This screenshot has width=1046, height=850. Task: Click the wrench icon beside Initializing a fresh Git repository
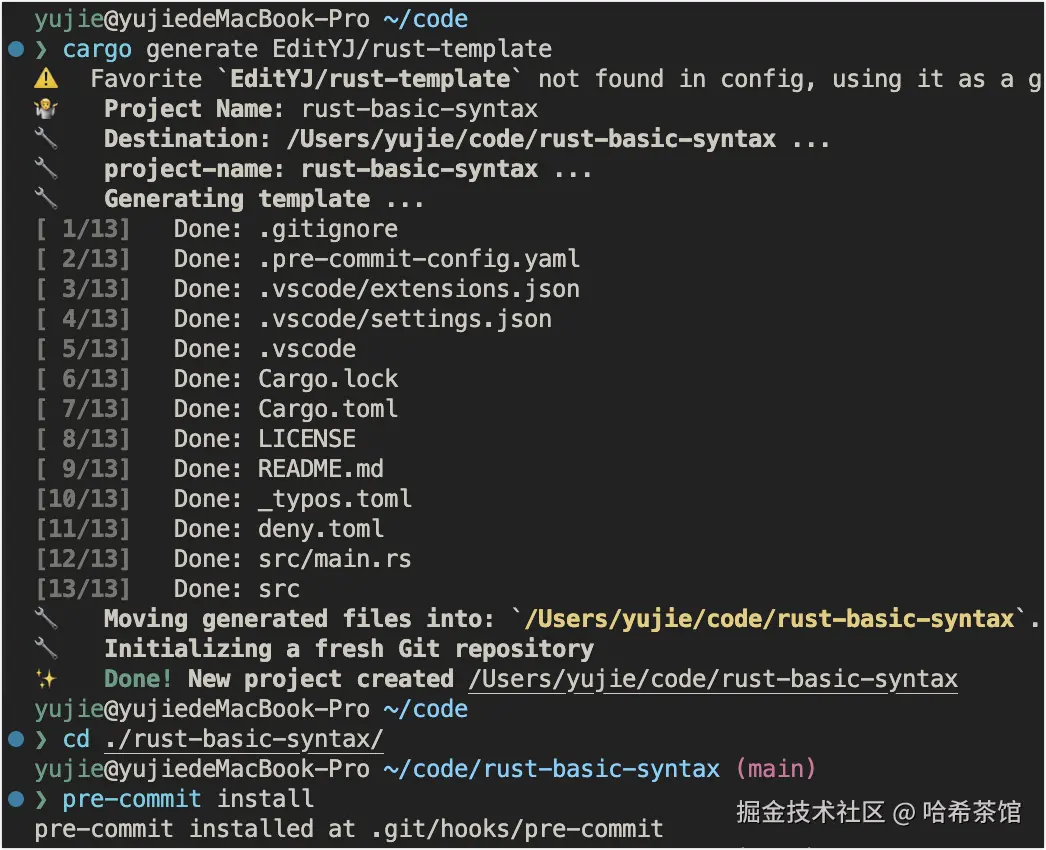pos(46,649)
